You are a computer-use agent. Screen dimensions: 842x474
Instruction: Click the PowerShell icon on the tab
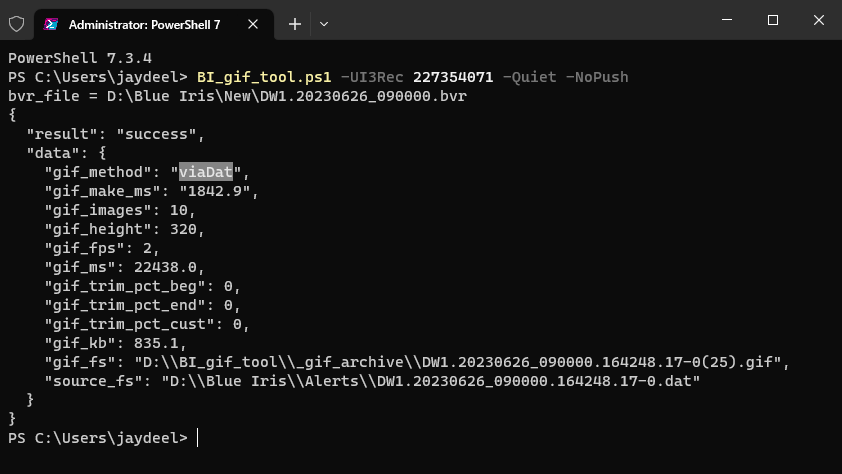click(51, 24)
